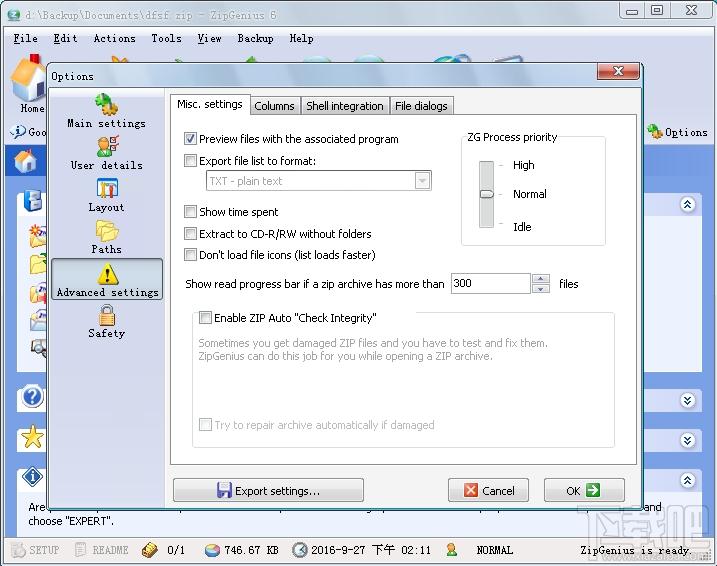Click the clock icon in status bar
Screen dimensions: 717x566
[300, 550]
